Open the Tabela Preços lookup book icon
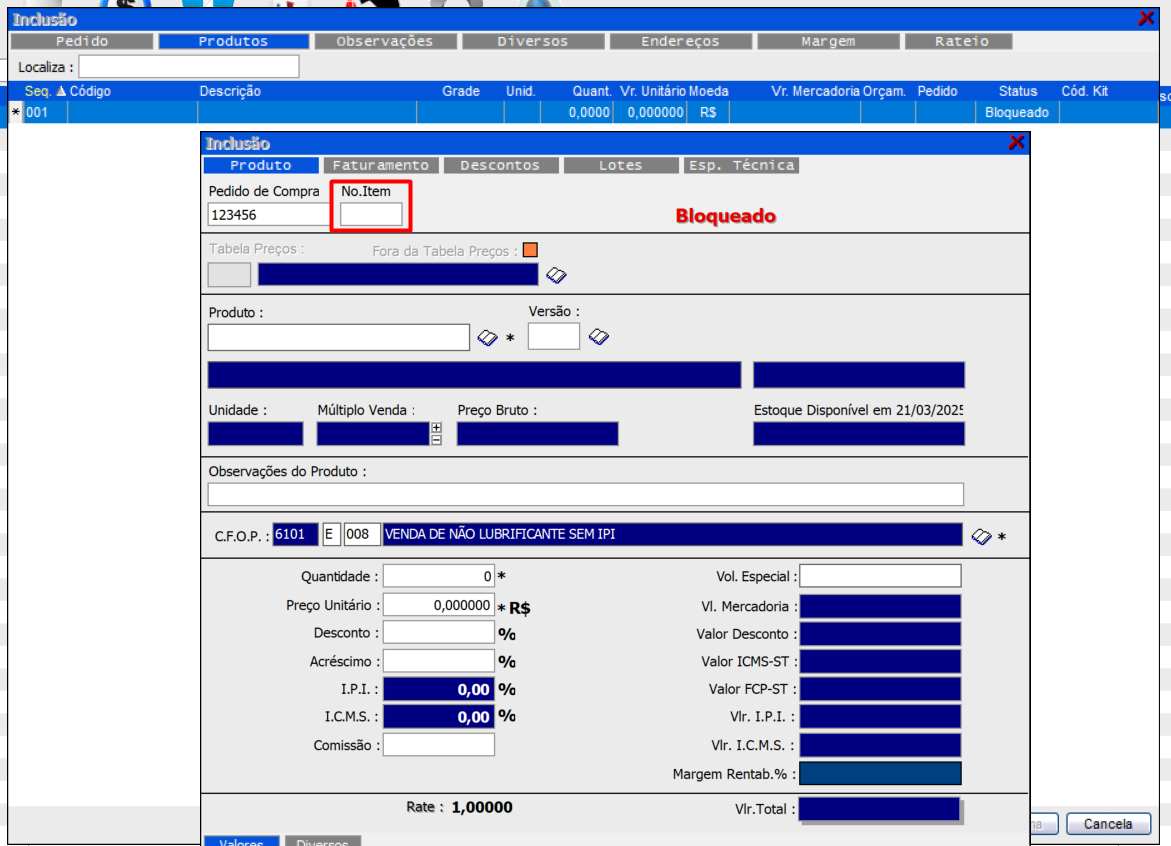The width and height of the screenshot is (1171, 846). [556, 276]
